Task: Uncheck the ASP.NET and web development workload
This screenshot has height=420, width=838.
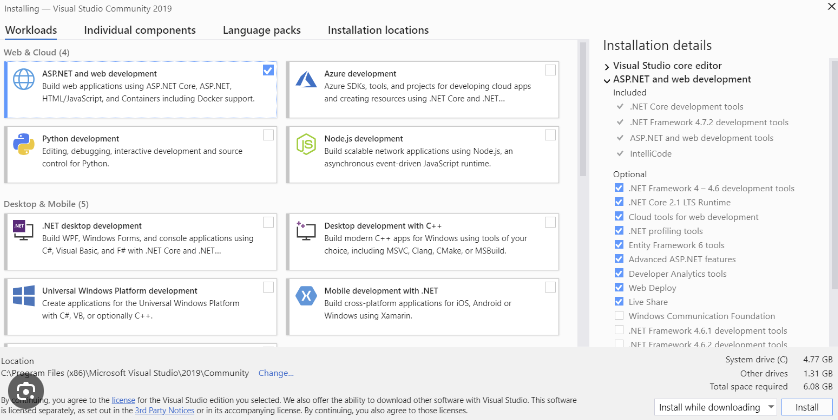Action: [268, 70]
